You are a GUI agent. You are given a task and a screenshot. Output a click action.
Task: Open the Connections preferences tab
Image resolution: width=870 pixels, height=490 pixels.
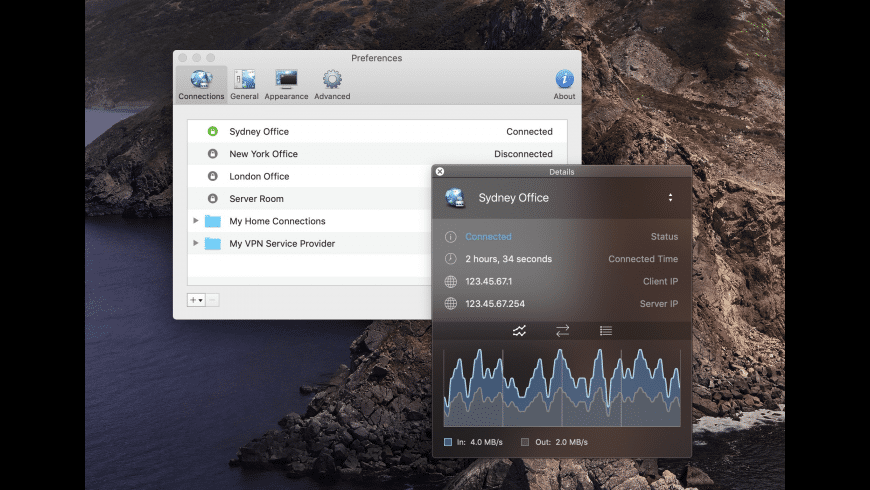click(201, 85)
